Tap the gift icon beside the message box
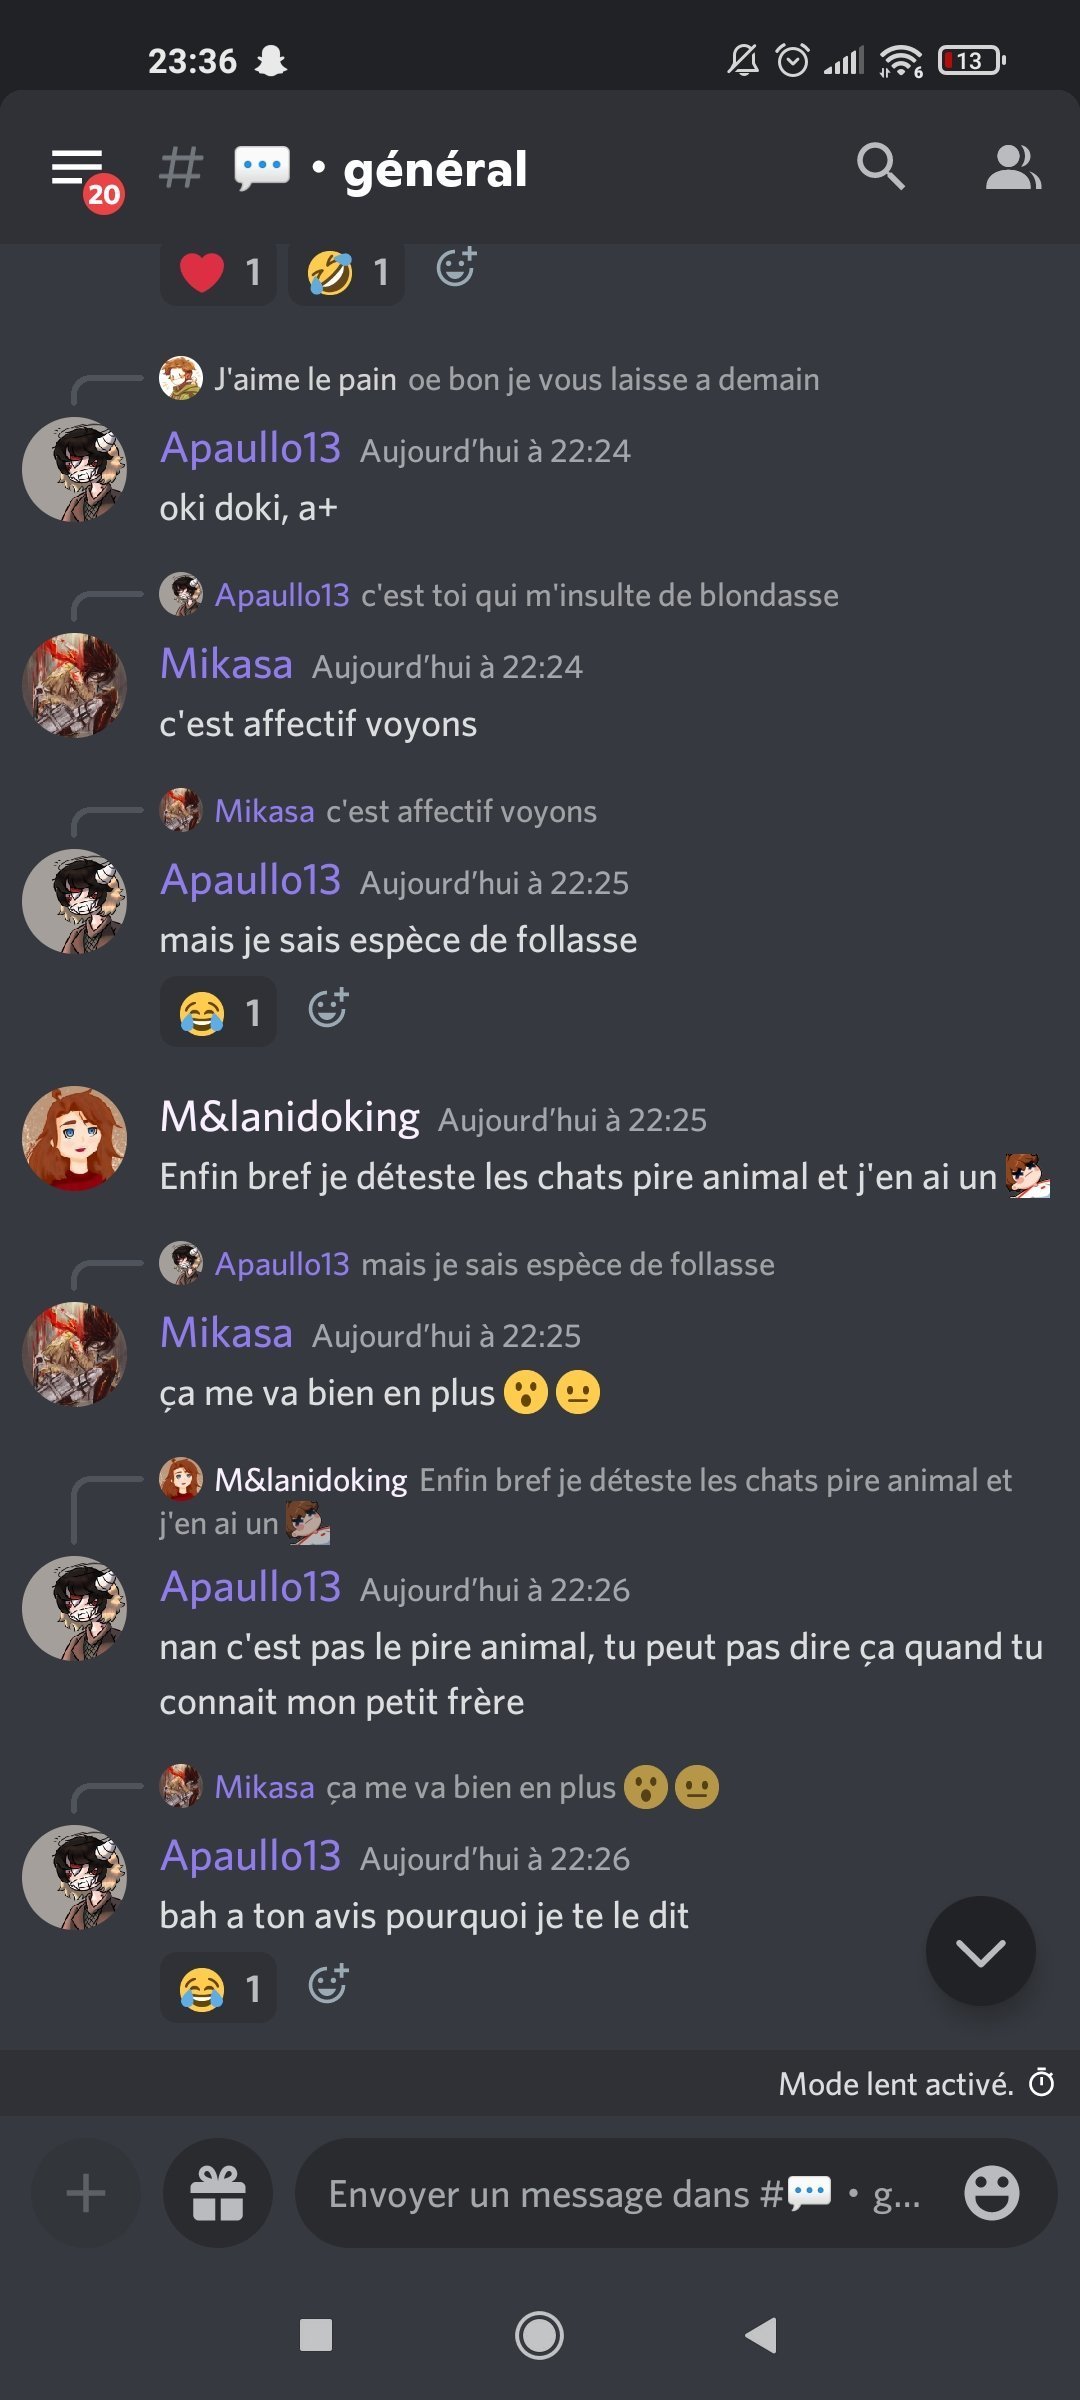 [x=218, y=2193]
